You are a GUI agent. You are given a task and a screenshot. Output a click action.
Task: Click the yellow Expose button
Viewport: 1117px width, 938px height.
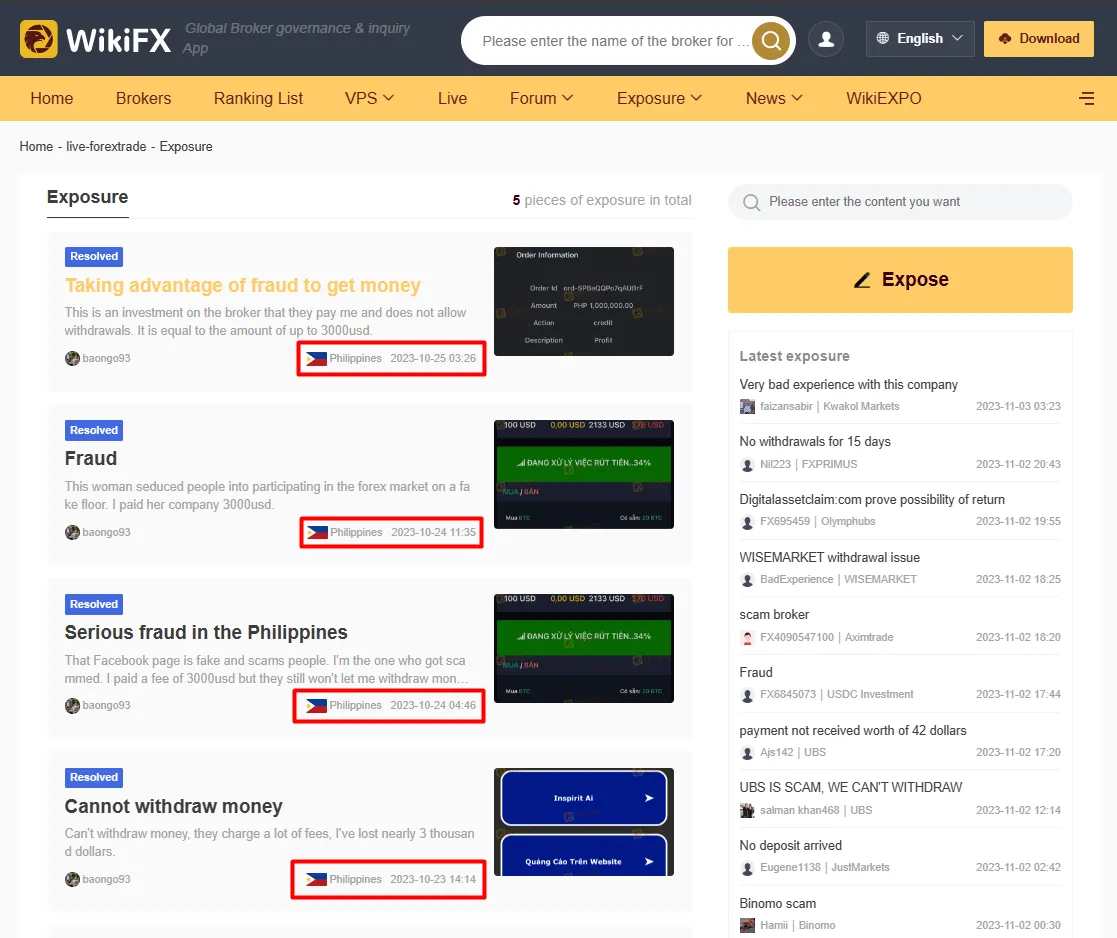tap(900, 280)
